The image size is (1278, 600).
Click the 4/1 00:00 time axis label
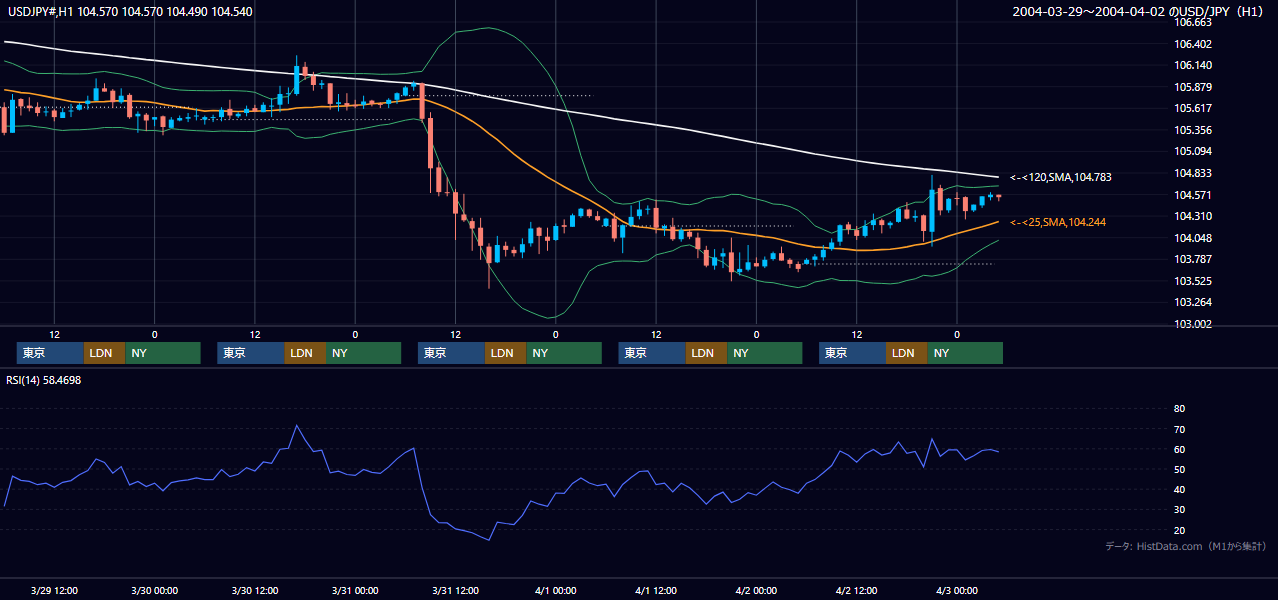pos(555,590)
